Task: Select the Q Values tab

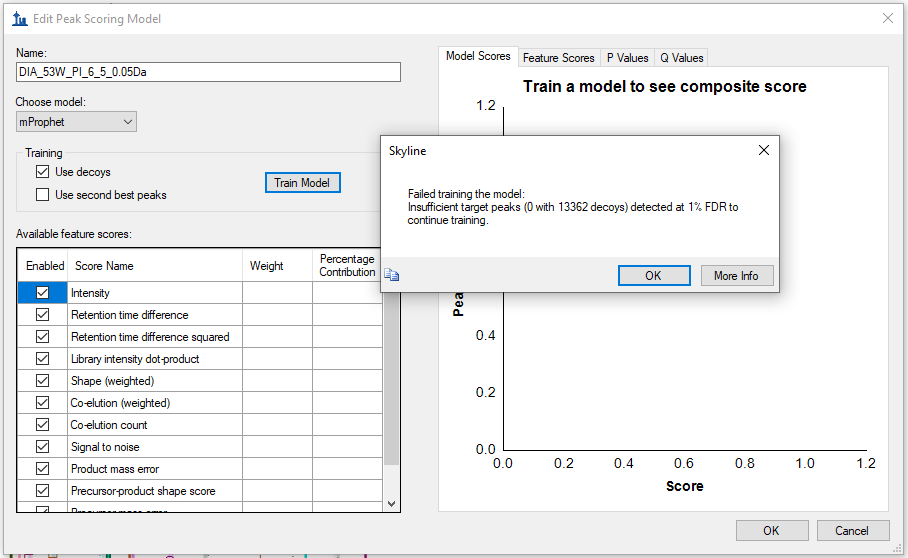Action: pyautogui.click(x=681, y=58)
